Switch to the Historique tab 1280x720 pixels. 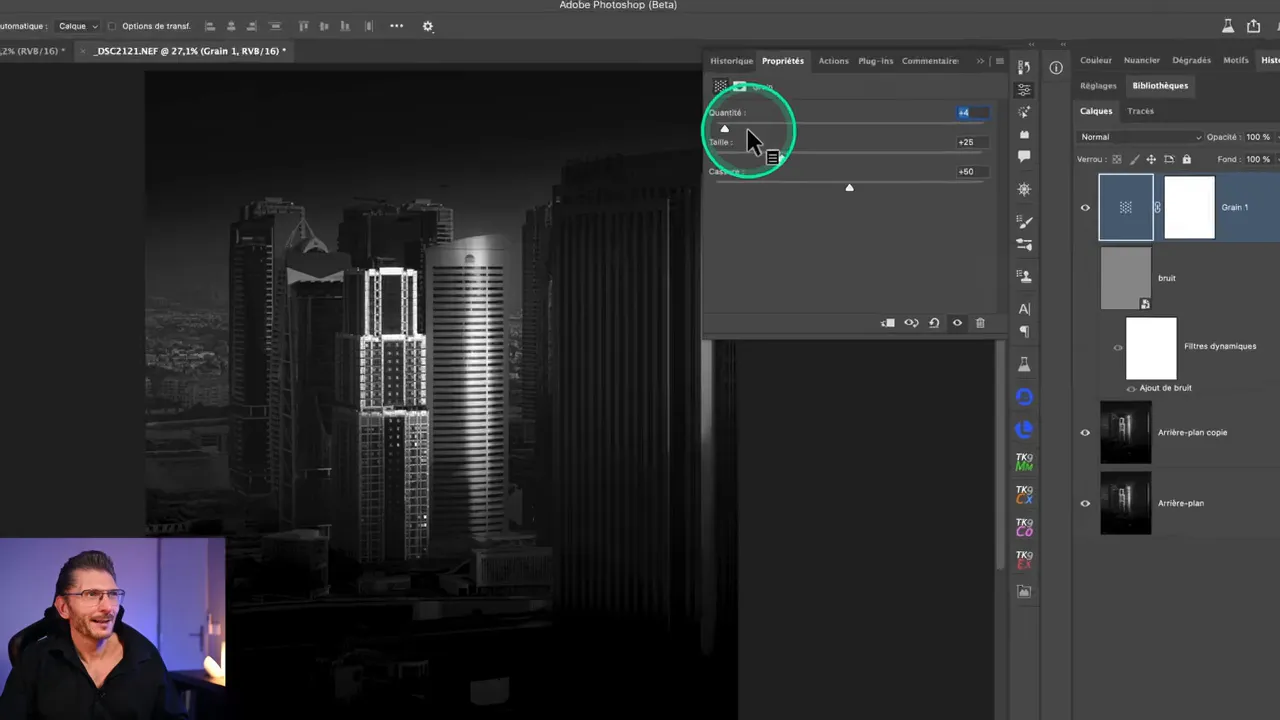coord(731,61)
